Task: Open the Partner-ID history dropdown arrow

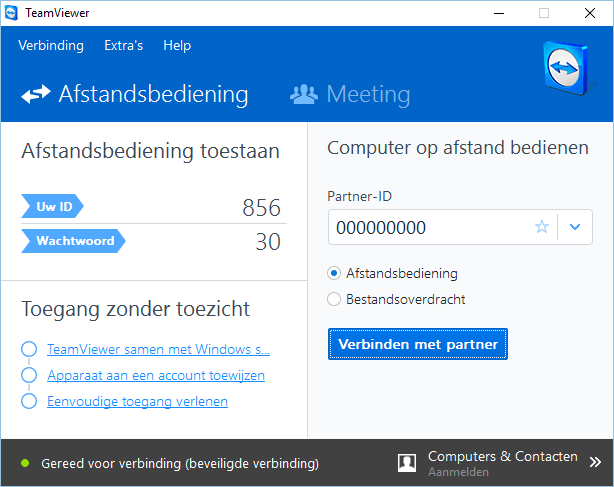Action: coord(575,227)
